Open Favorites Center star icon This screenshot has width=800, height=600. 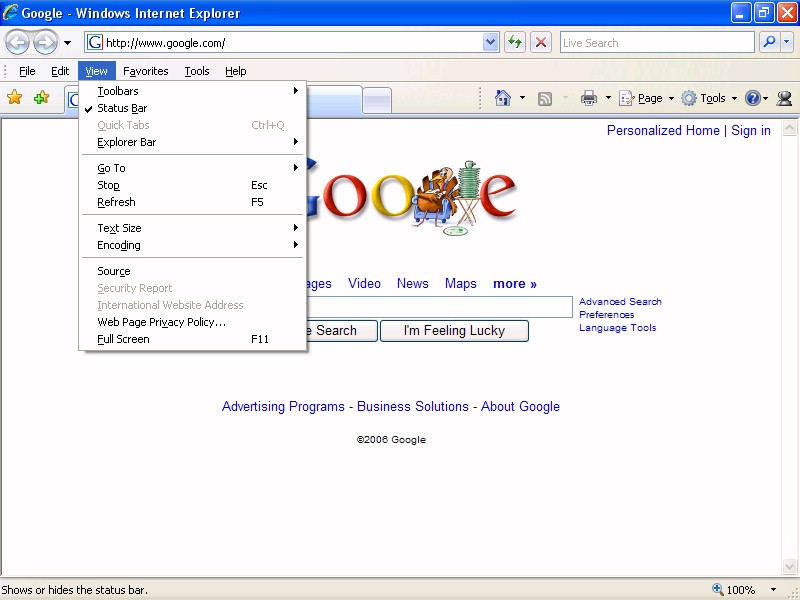point(15,97)
